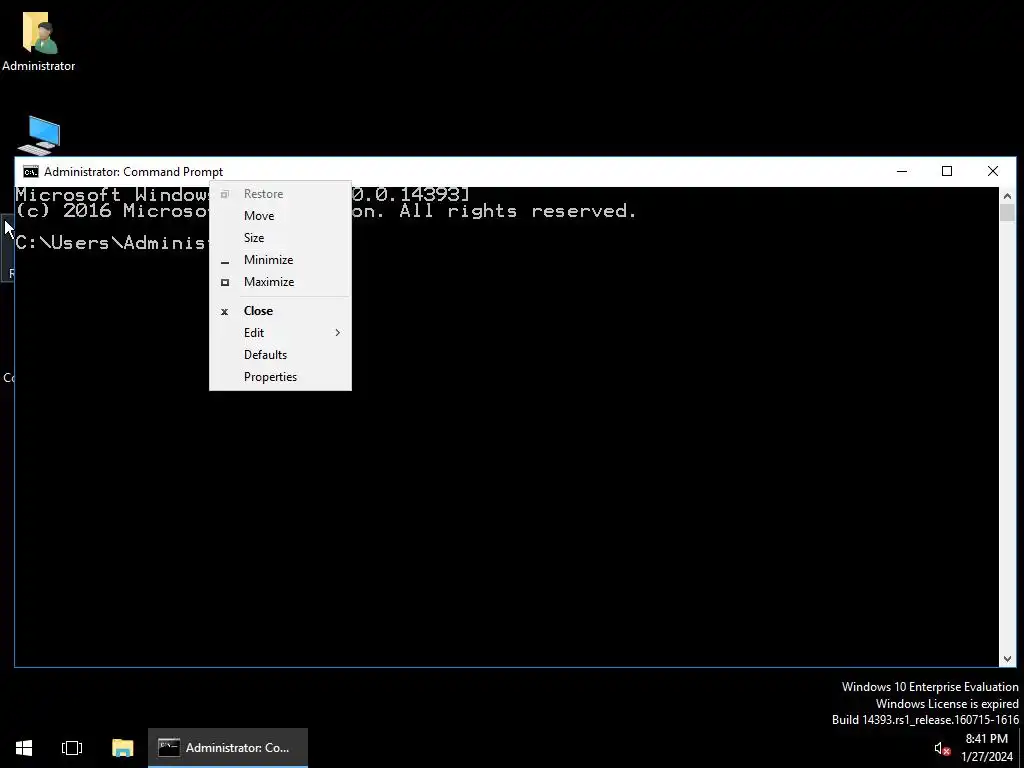
Task: Click the vertical scrollbar thumb
Action: pyautogui.click(x=1007, y=213)
